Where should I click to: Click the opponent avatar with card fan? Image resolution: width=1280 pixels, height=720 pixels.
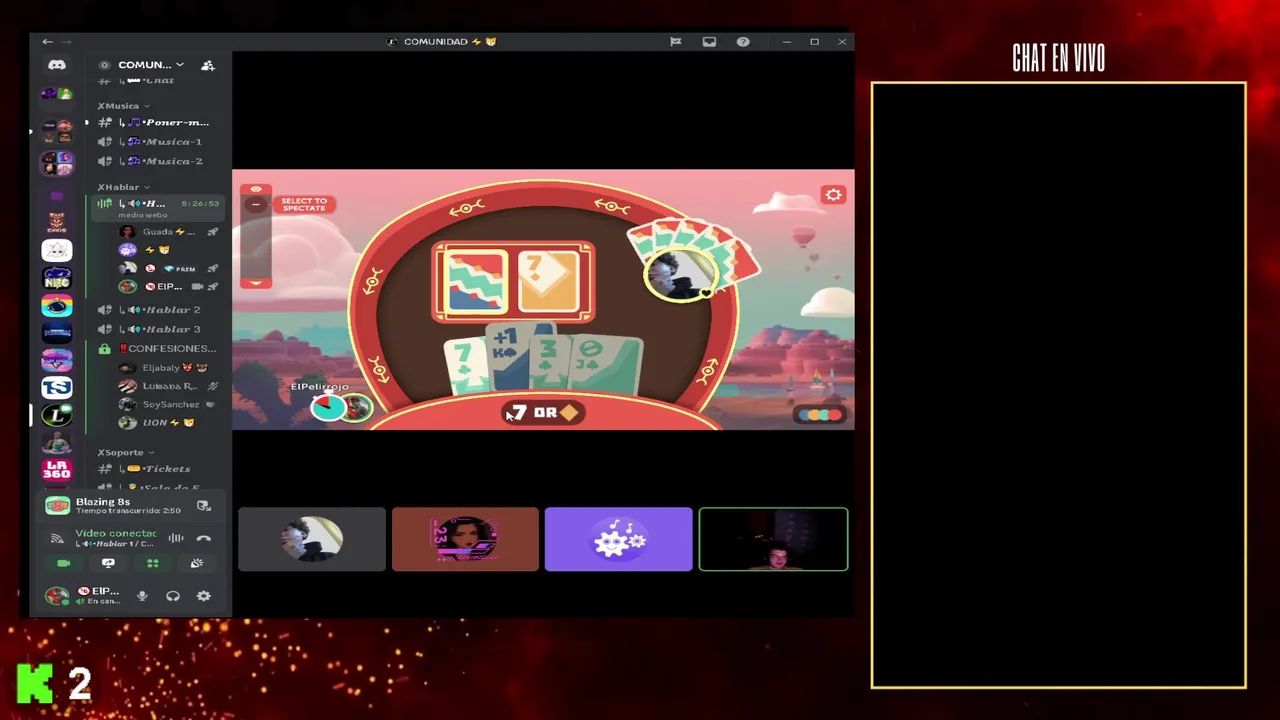pos(679,273)
